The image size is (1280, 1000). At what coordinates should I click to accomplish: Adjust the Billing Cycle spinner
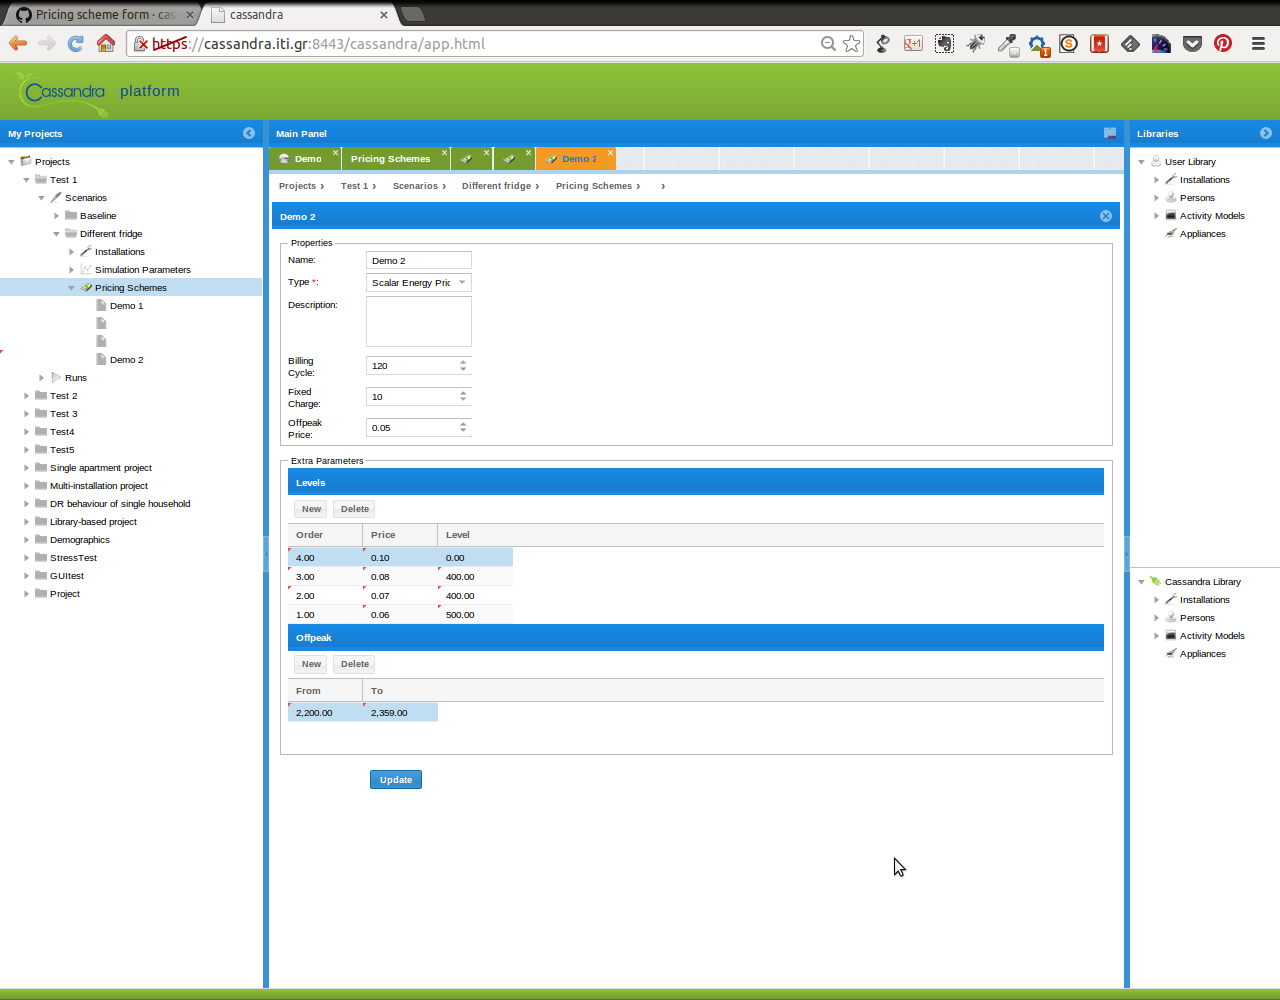point(463,366)
